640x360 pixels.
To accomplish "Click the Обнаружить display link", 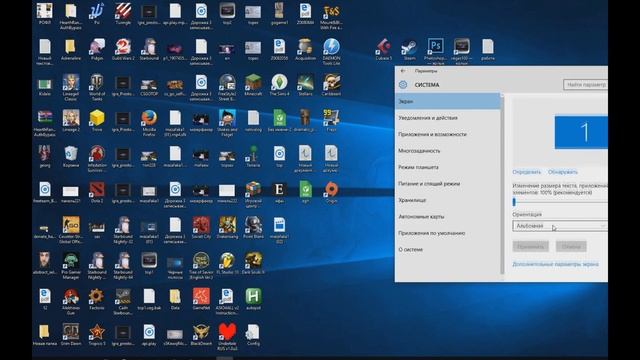I will coord(563,172).
